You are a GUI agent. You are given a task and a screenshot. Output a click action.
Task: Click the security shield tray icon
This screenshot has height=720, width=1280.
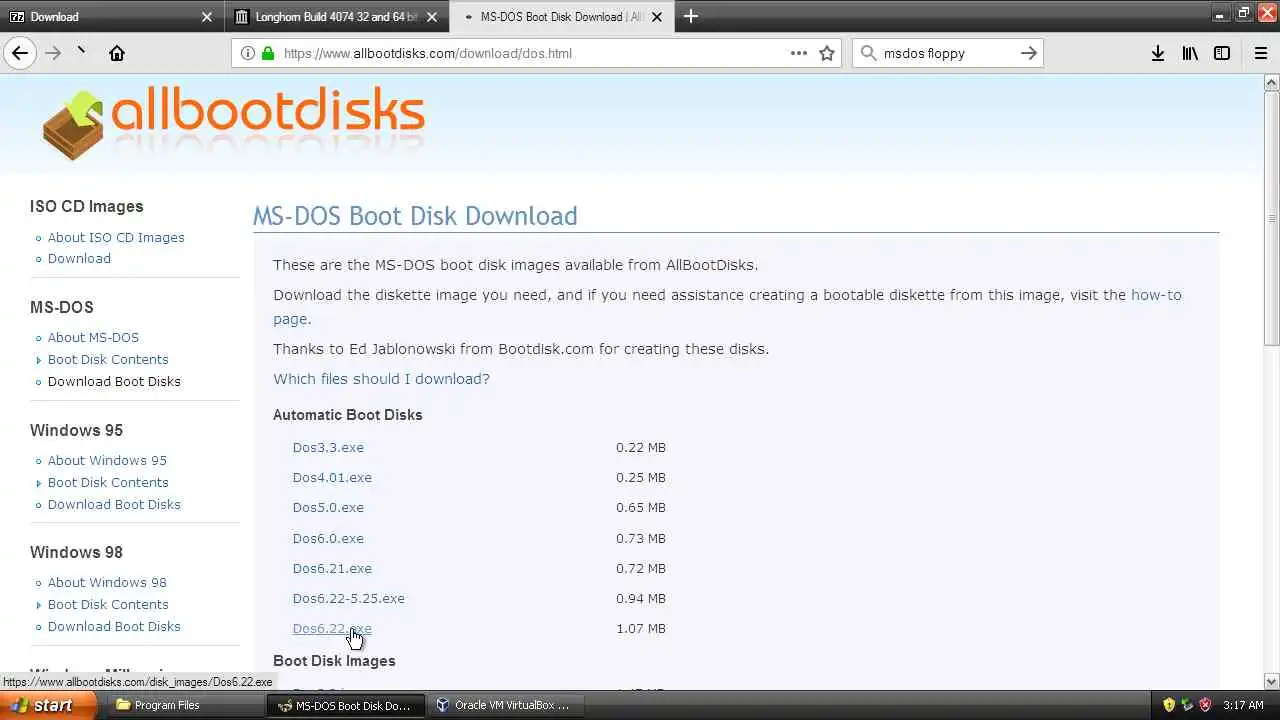(x=1169, y=705)
